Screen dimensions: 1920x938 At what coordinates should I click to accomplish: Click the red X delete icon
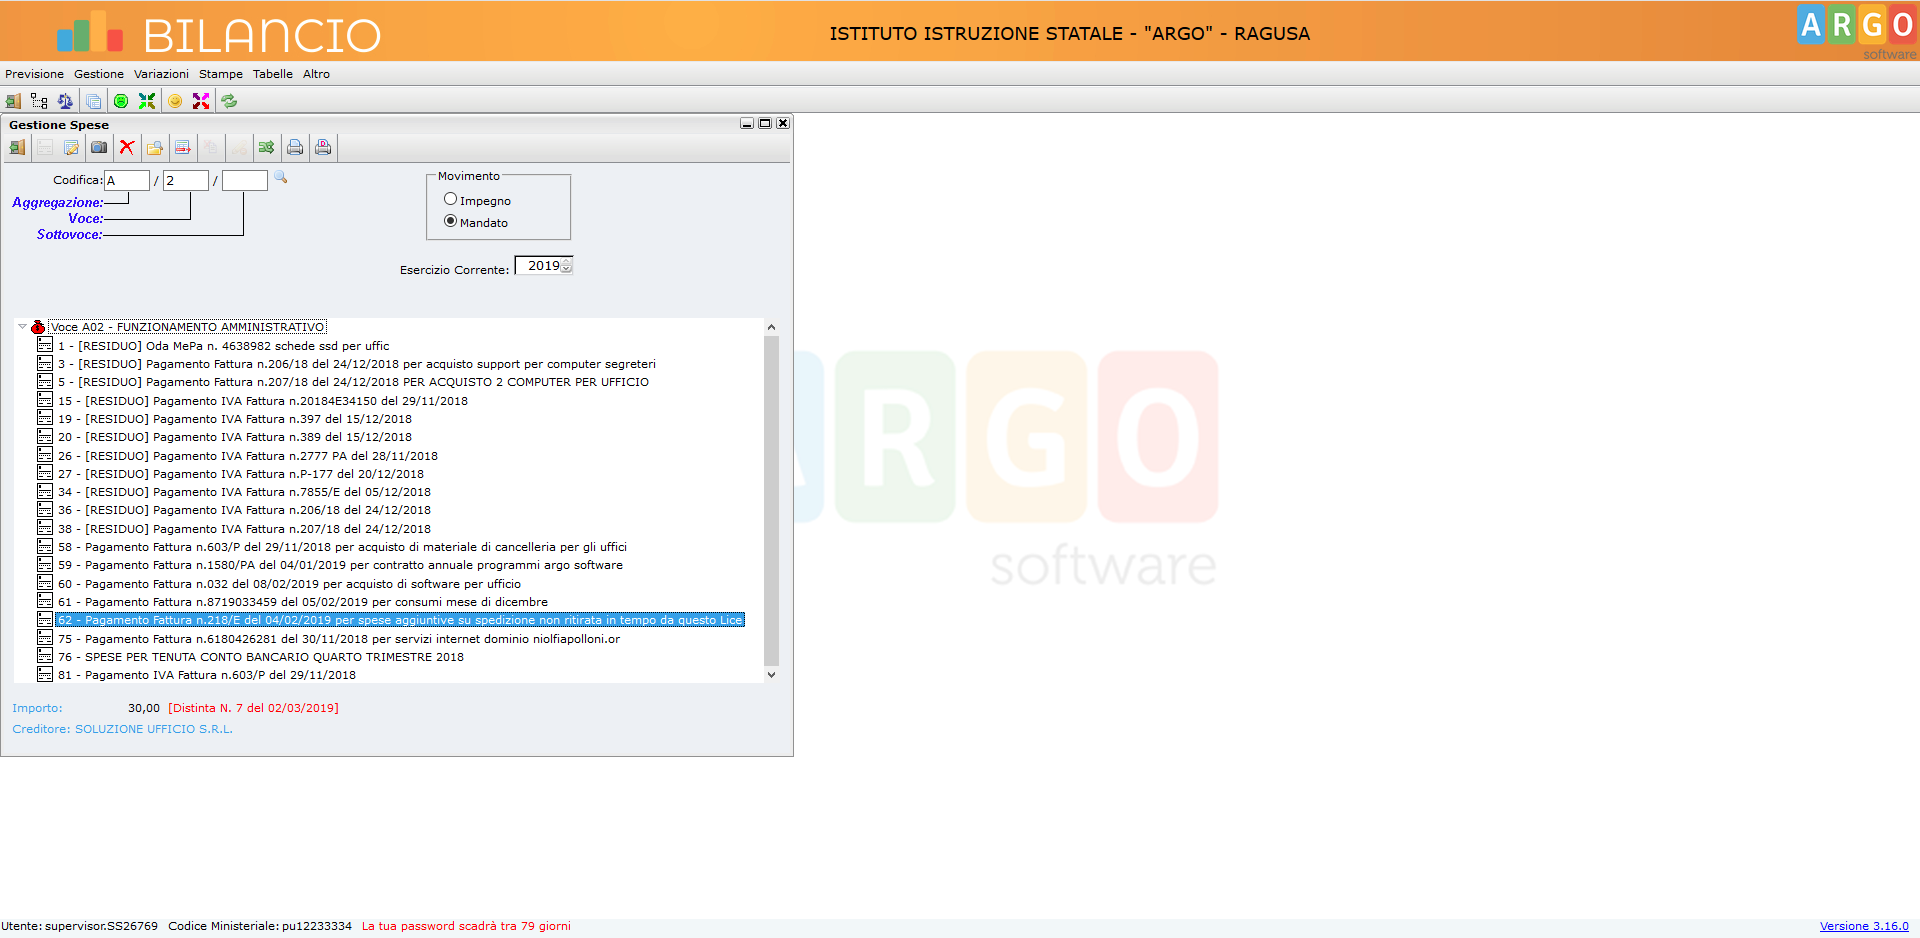[127, 148]
